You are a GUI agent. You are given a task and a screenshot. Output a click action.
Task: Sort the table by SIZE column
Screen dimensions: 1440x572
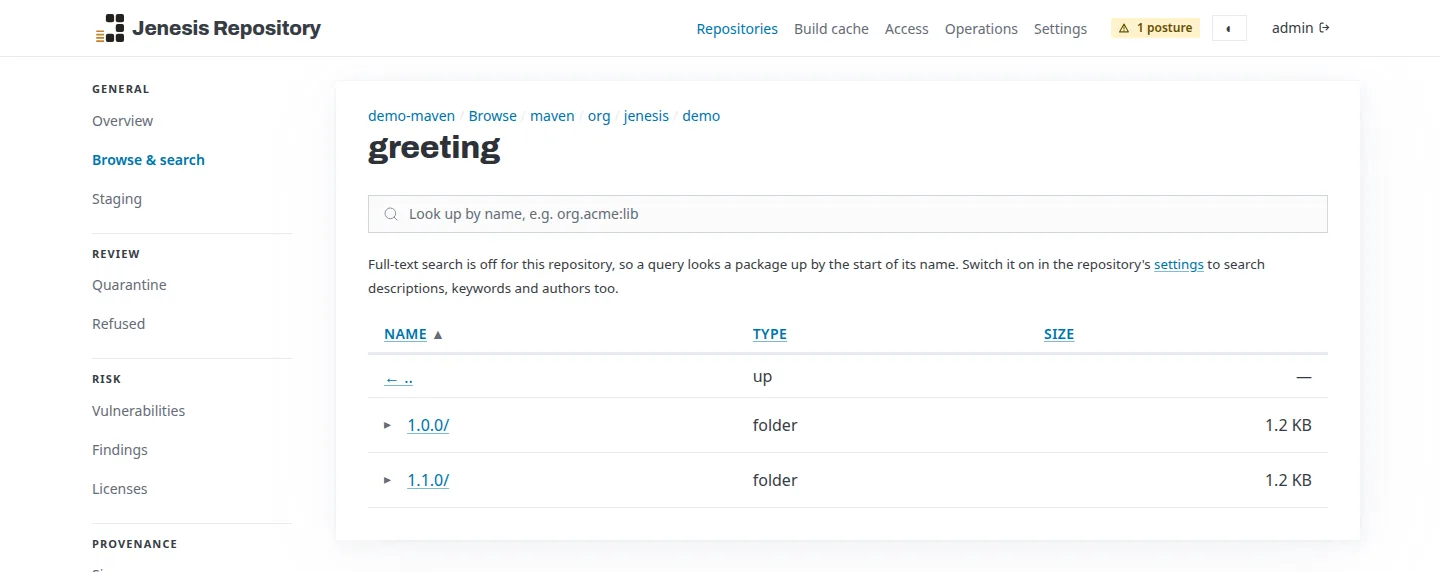click(x=1059, y=334)
